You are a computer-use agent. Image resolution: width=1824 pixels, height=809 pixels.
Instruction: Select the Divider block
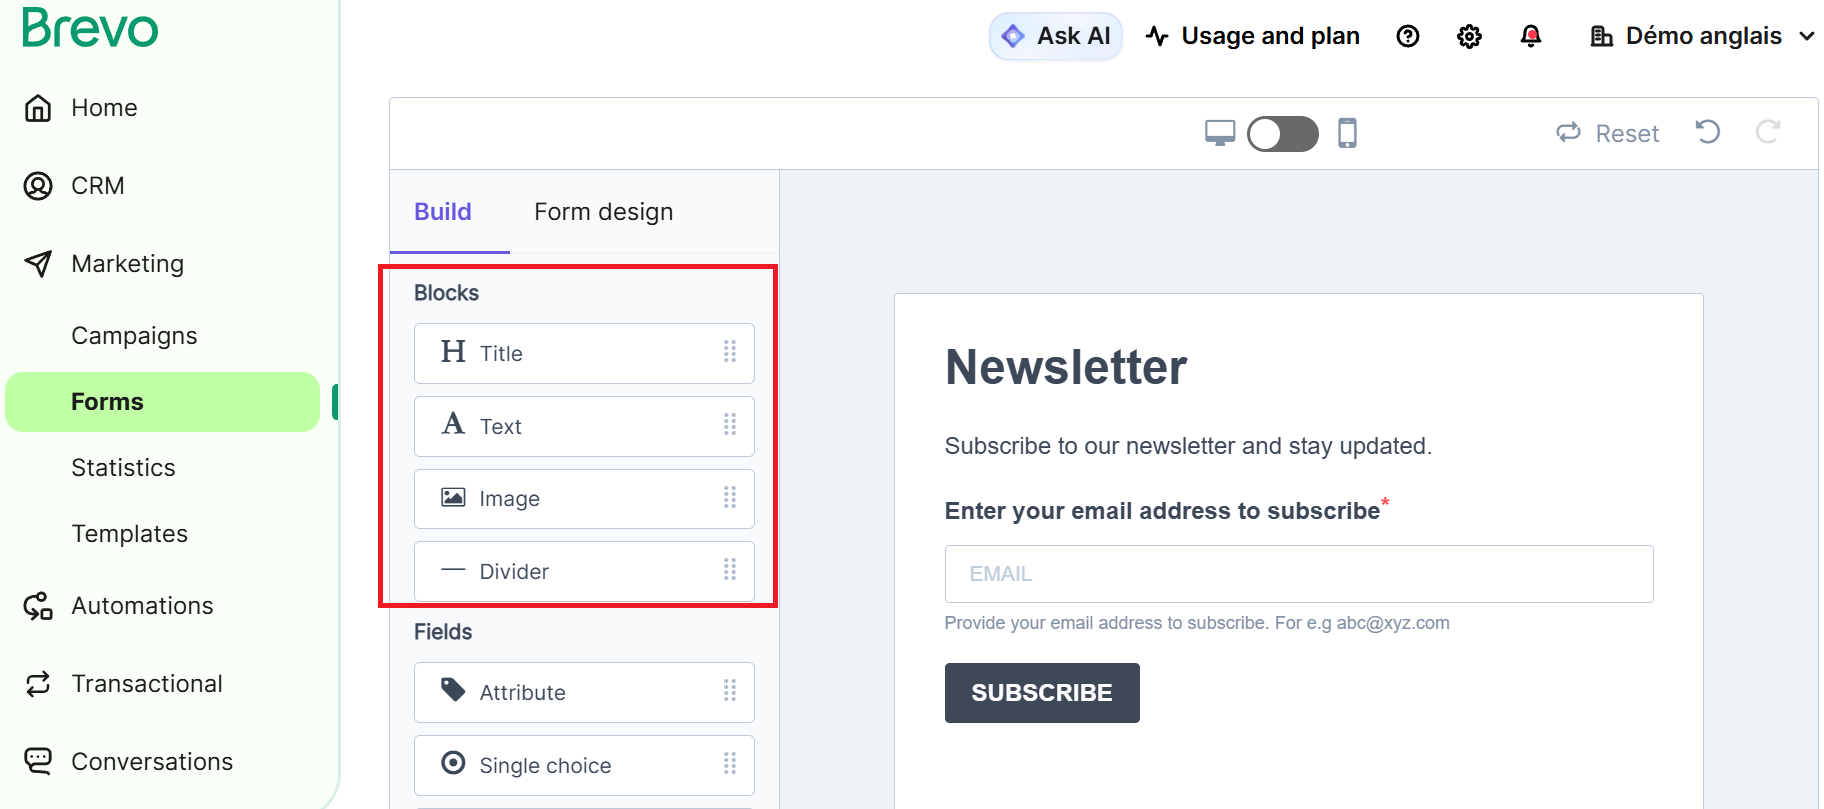coord(584,571)
